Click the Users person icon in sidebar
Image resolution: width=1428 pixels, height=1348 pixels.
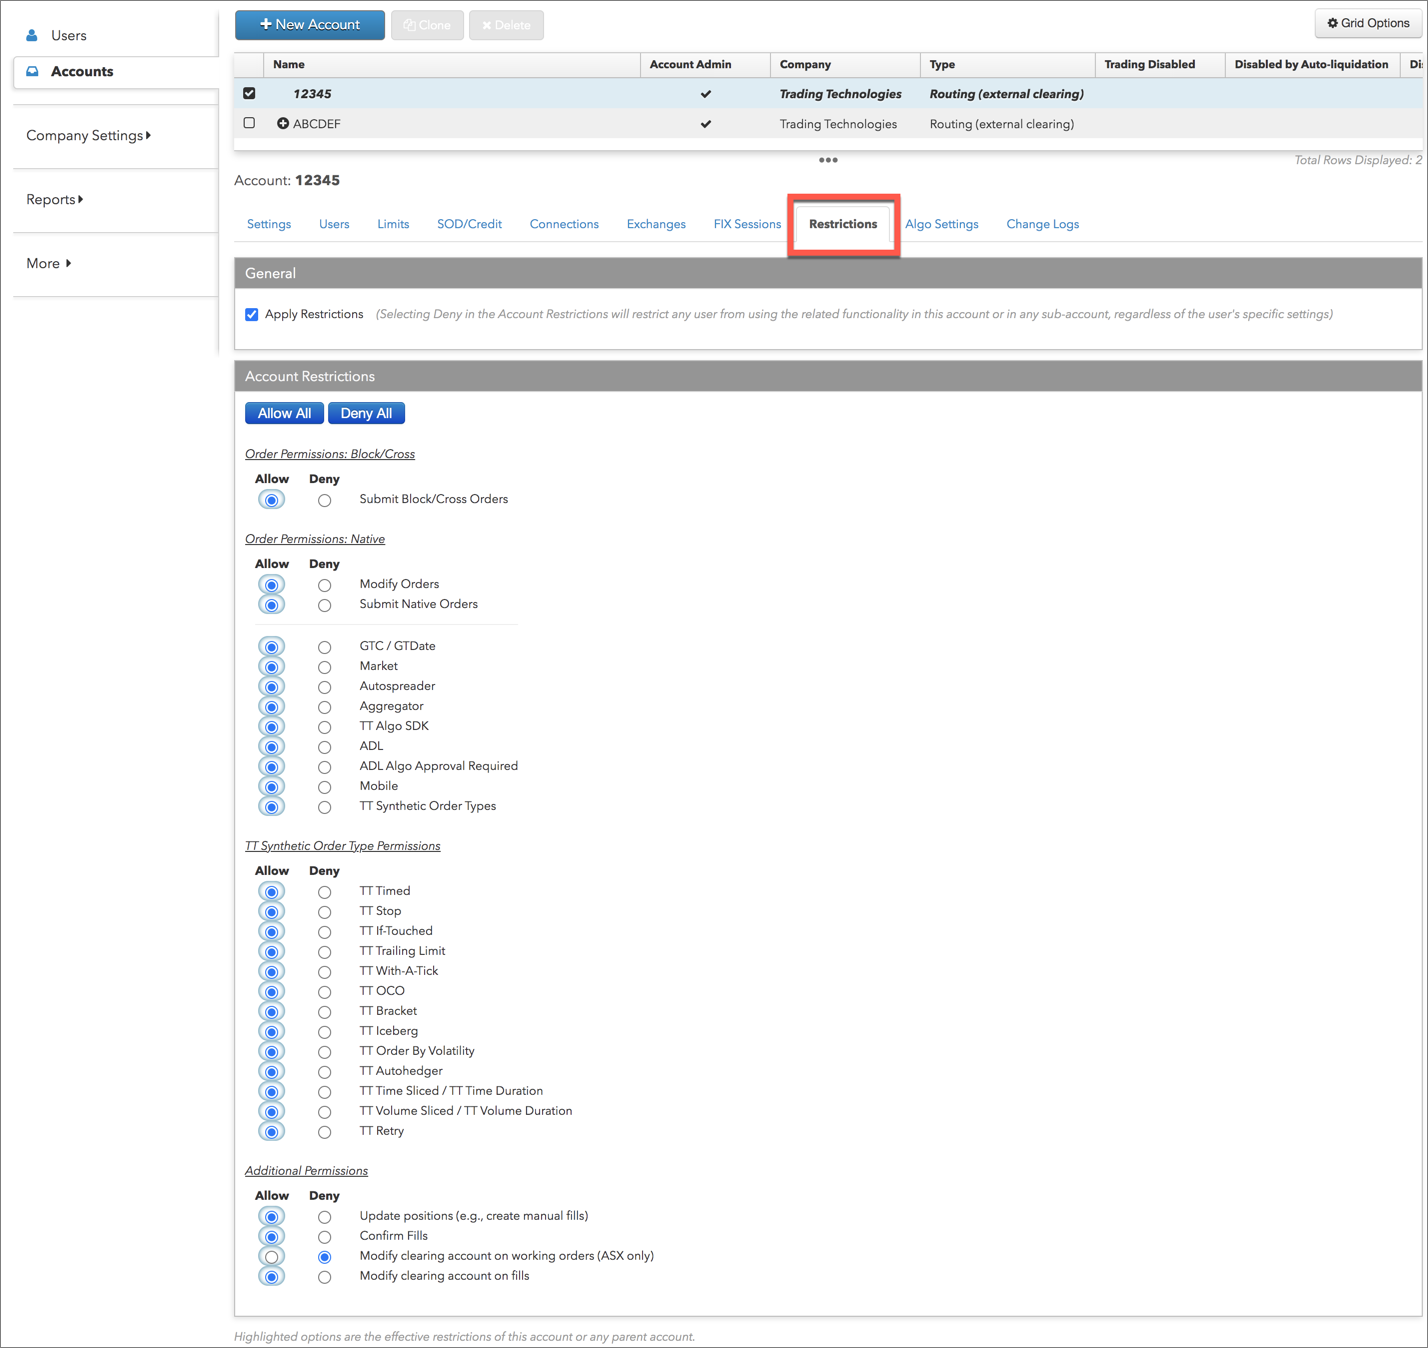pos(32,35)
